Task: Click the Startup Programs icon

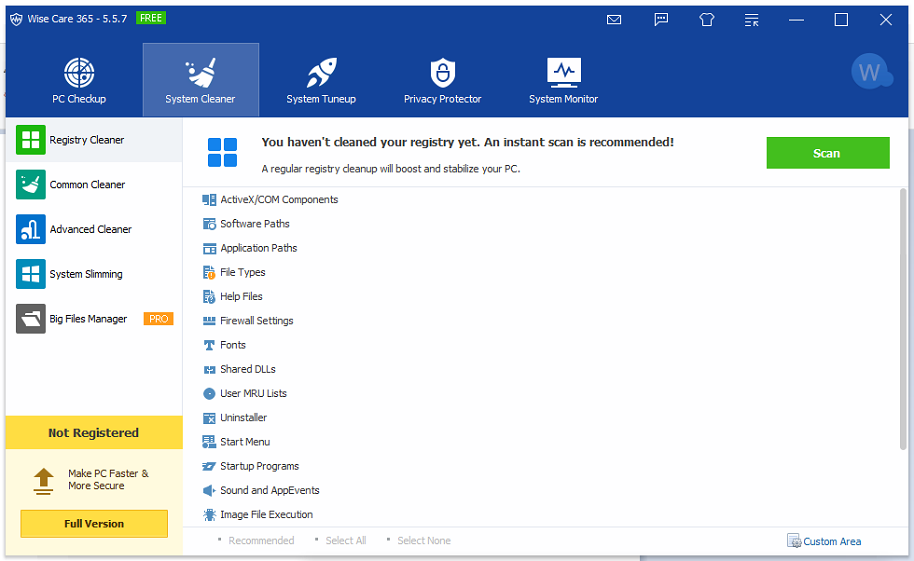Action: (209, 467)
